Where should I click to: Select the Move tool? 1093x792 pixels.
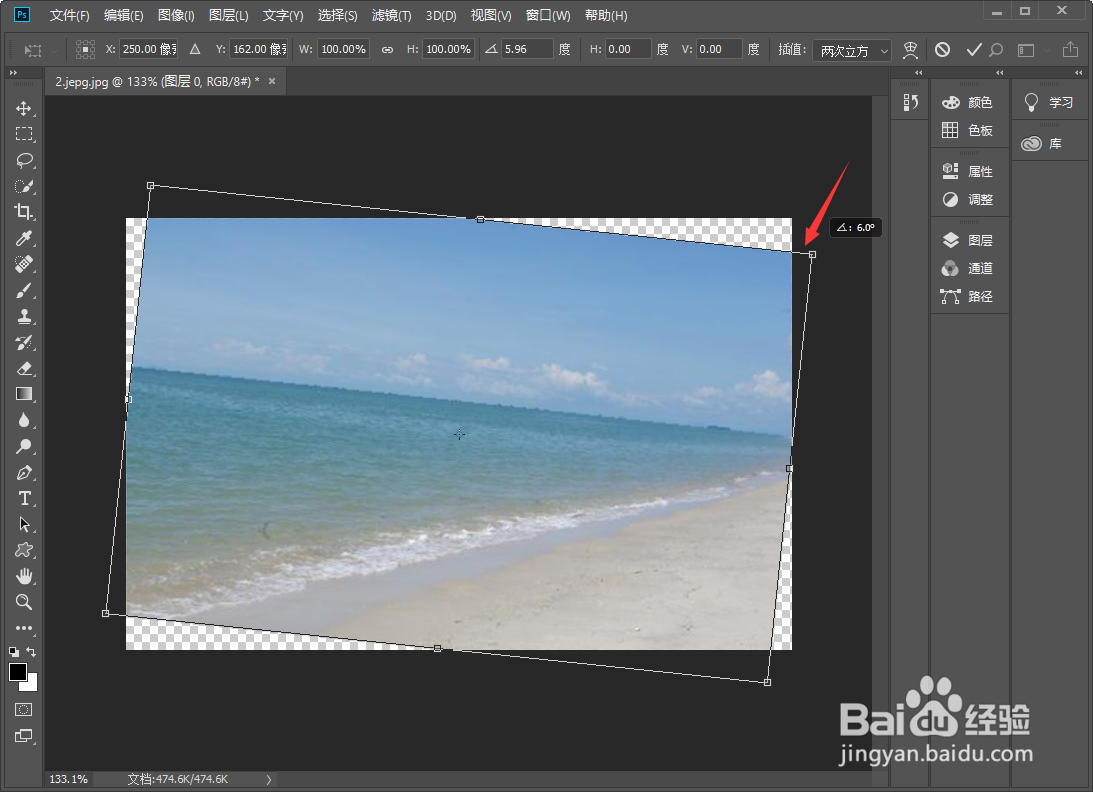point(24,109)
